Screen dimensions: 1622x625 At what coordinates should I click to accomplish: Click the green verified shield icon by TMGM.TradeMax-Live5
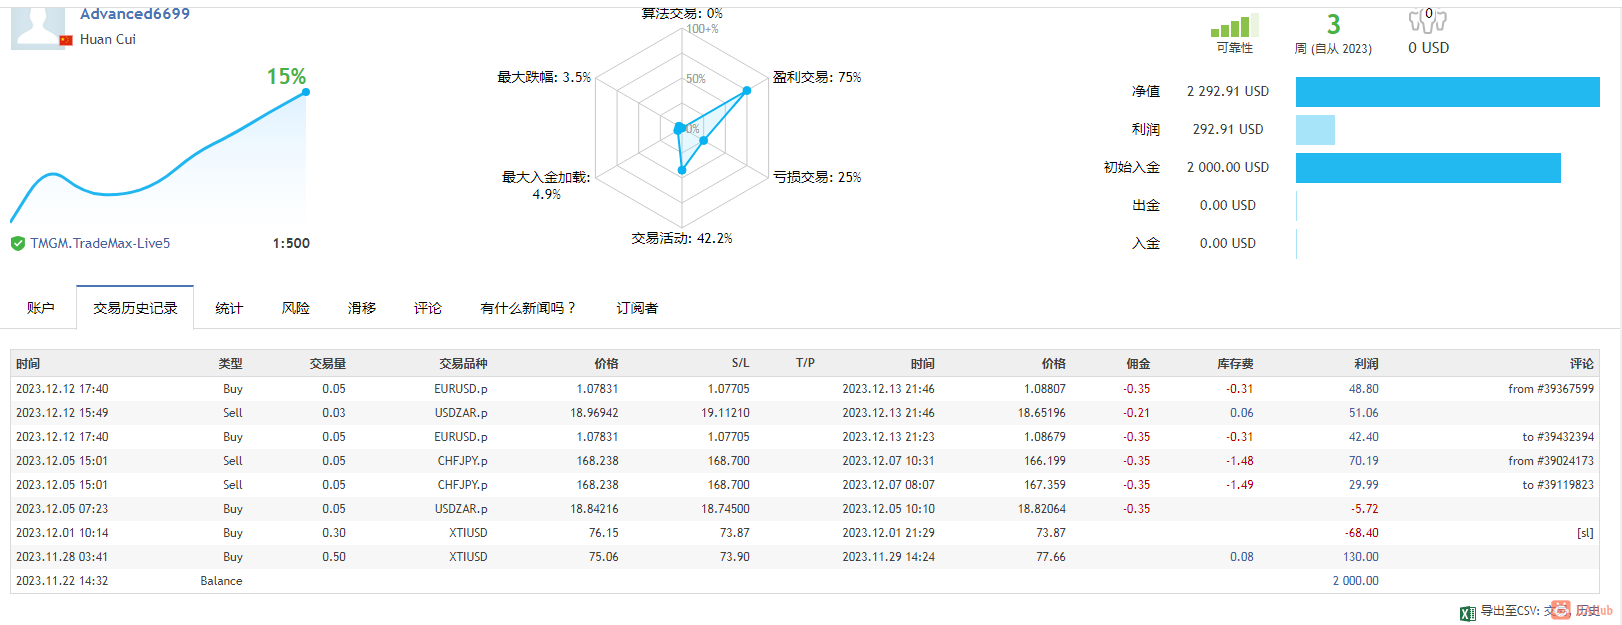click(x=17, y=243)
